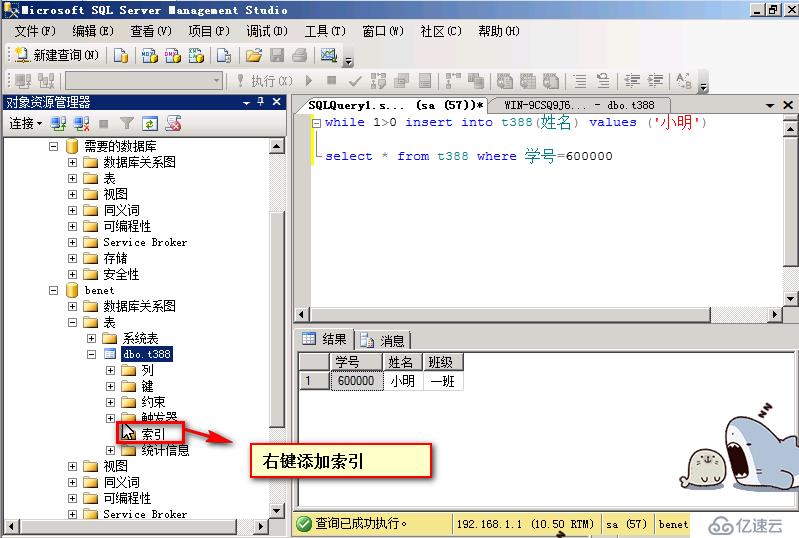Select the 统计信息 folder
This screenshot has width=799, height=538.
pyautogui.click(x=165, y=450)
